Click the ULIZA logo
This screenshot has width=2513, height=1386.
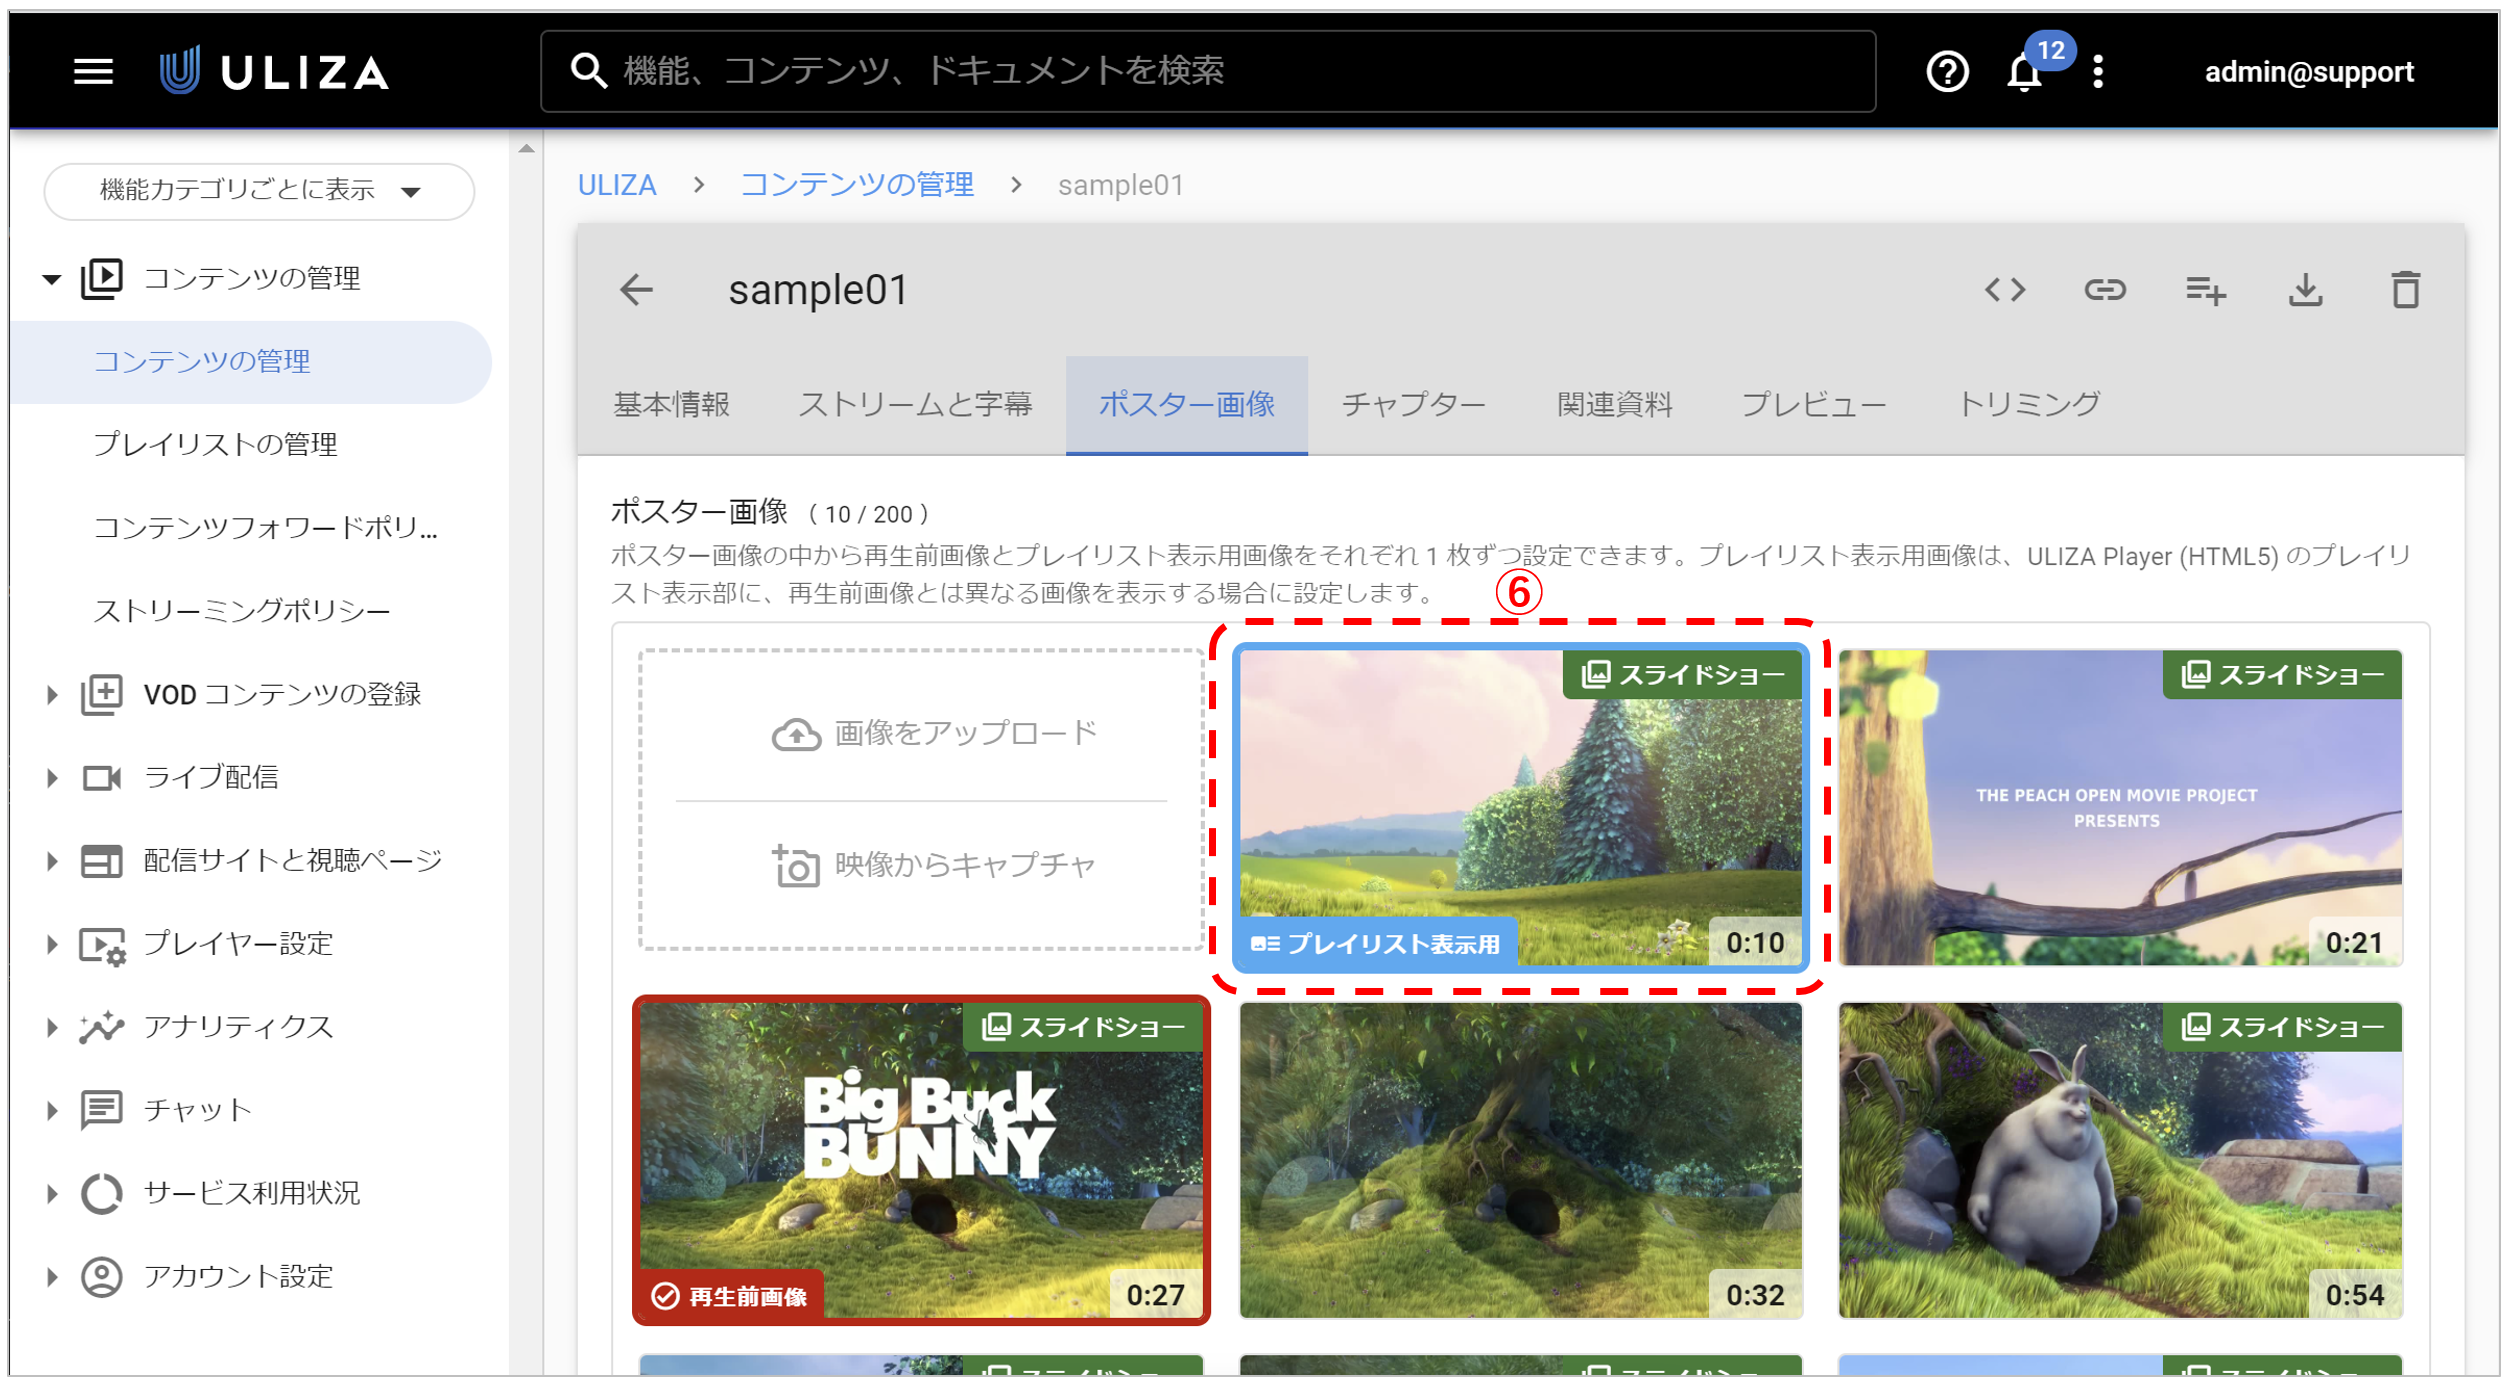pyautogui.click(x=275, y=71)
